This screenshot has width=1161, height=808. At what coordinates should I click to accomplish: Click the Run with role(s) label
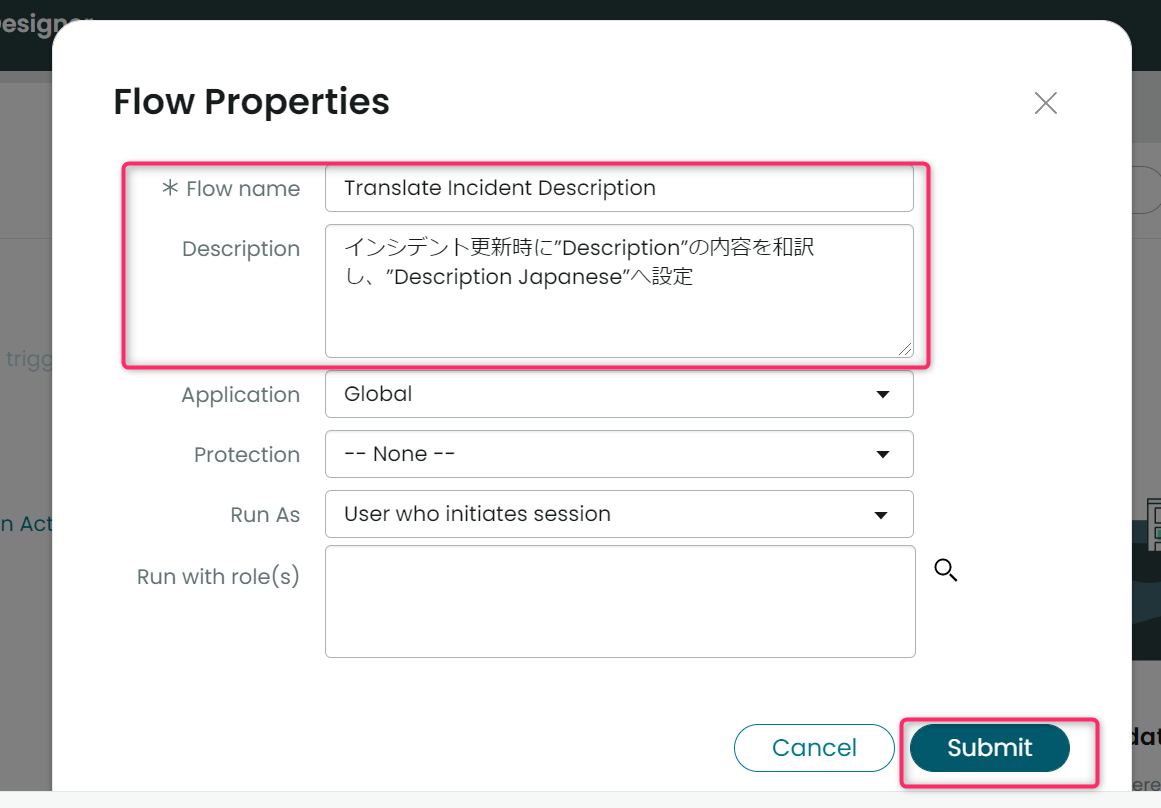(218, 576)
